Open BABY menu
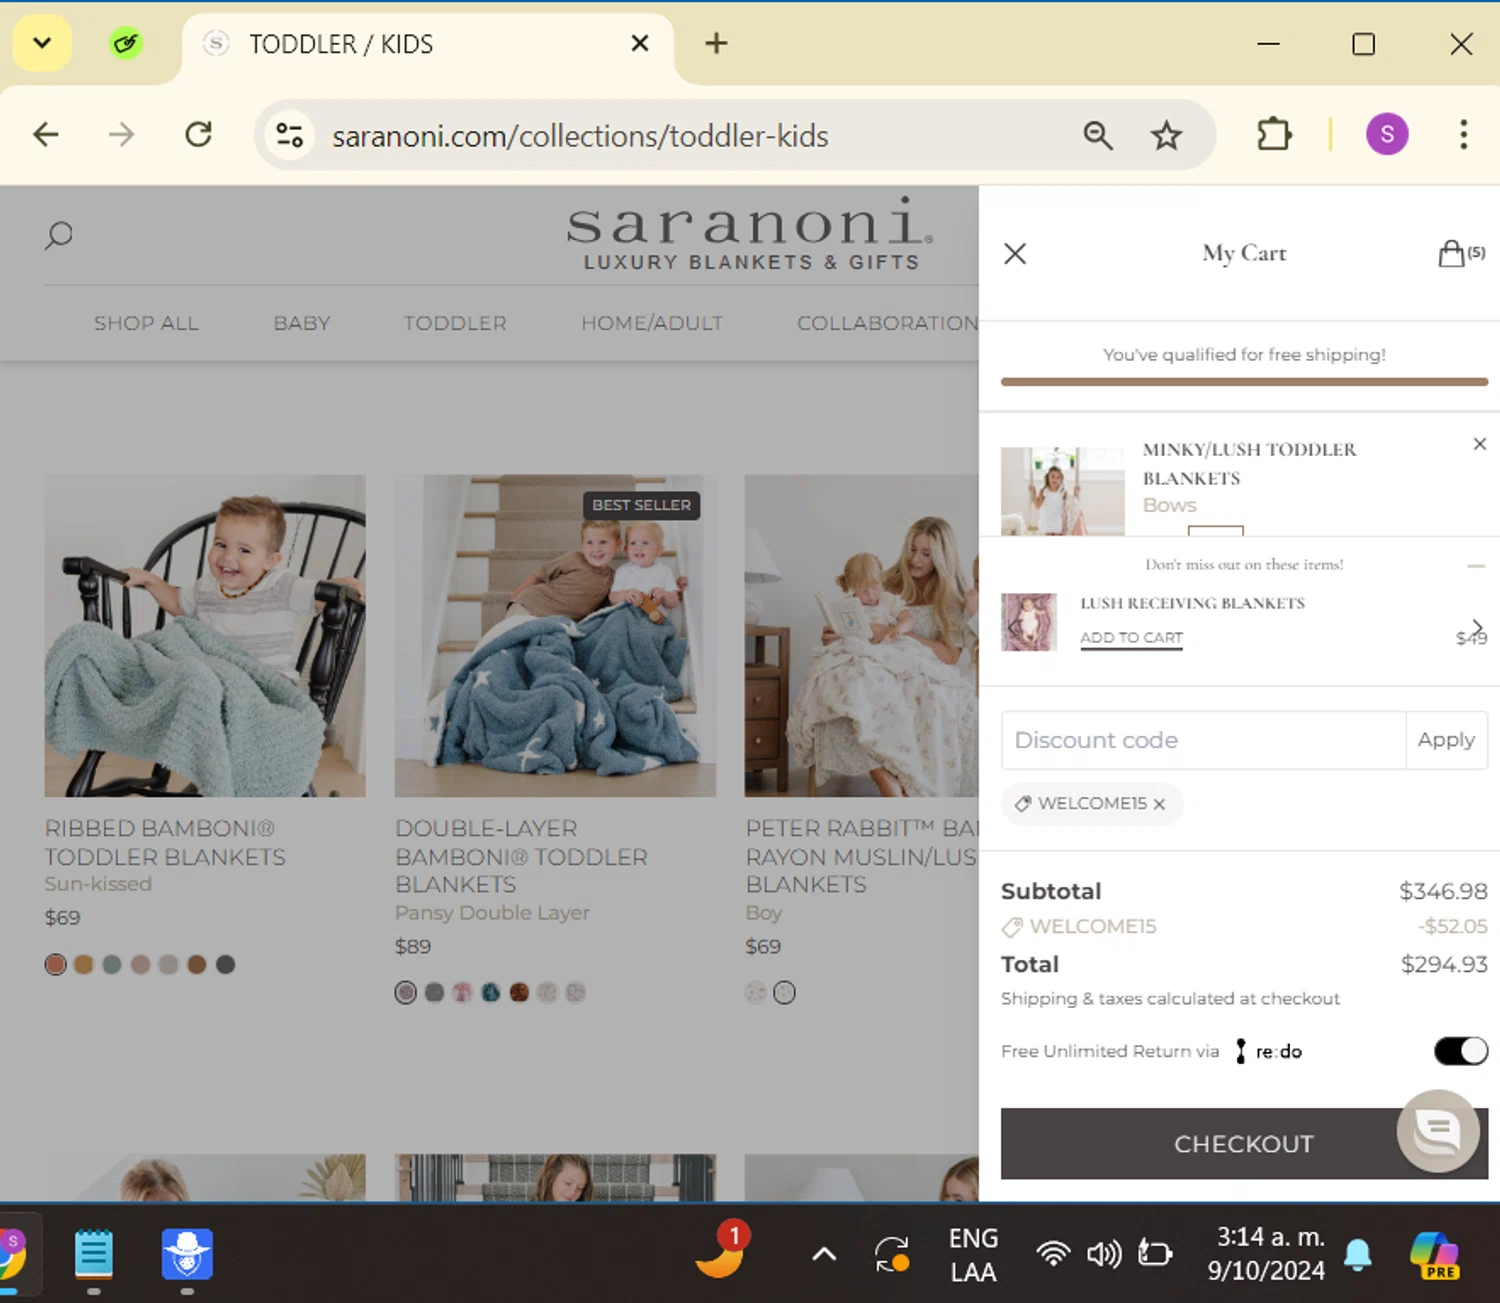The image size is (1500, 1303). click(302, 323)
